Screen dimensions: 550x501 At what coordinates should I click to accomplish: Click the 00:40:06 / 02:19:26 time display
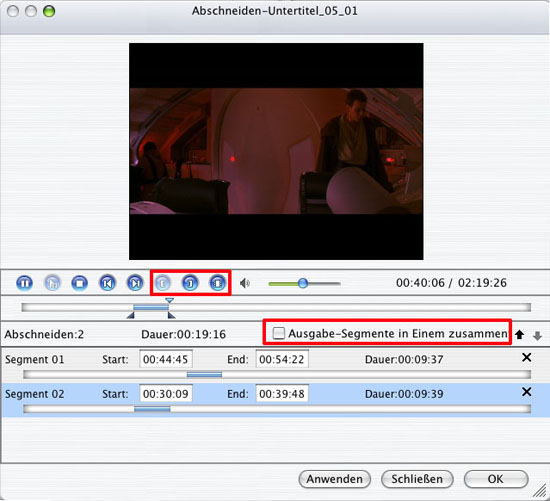tap(451, 283)
